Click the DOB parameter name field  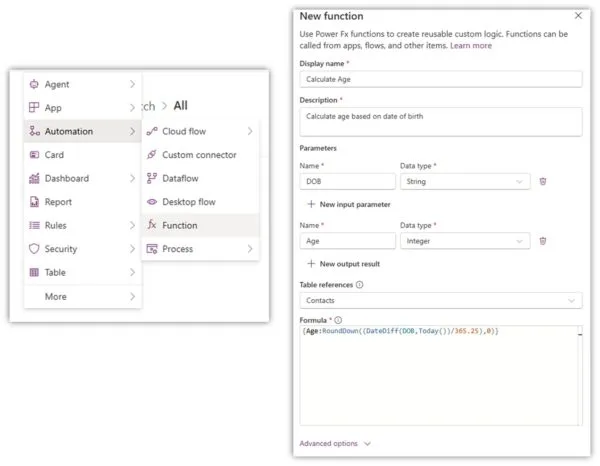point(347,181)
